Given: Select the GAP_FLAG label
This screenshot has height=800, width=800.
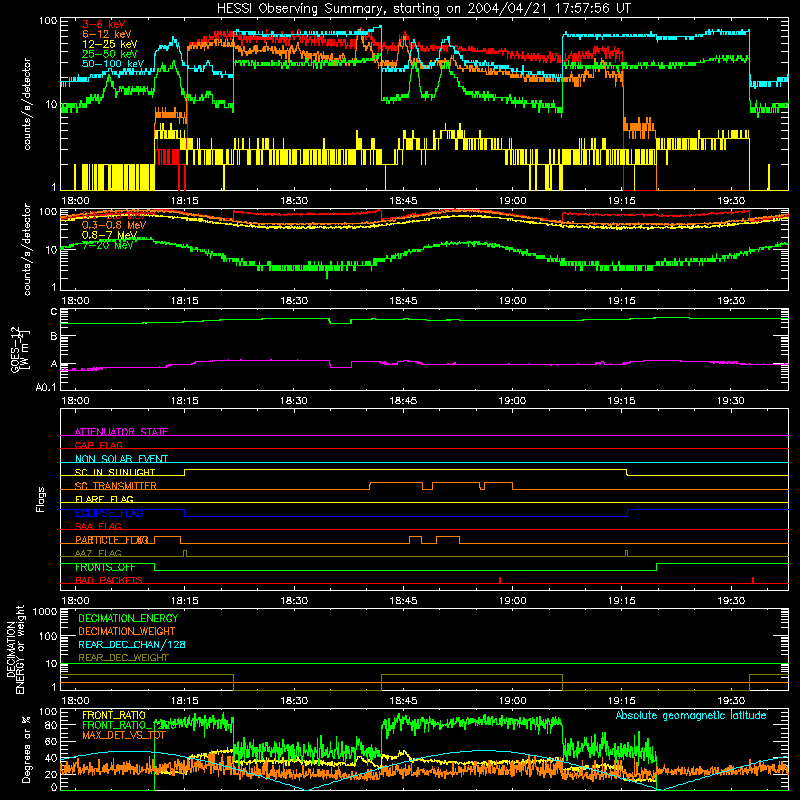Looking at the screenshot, I should tap(98, 445).
